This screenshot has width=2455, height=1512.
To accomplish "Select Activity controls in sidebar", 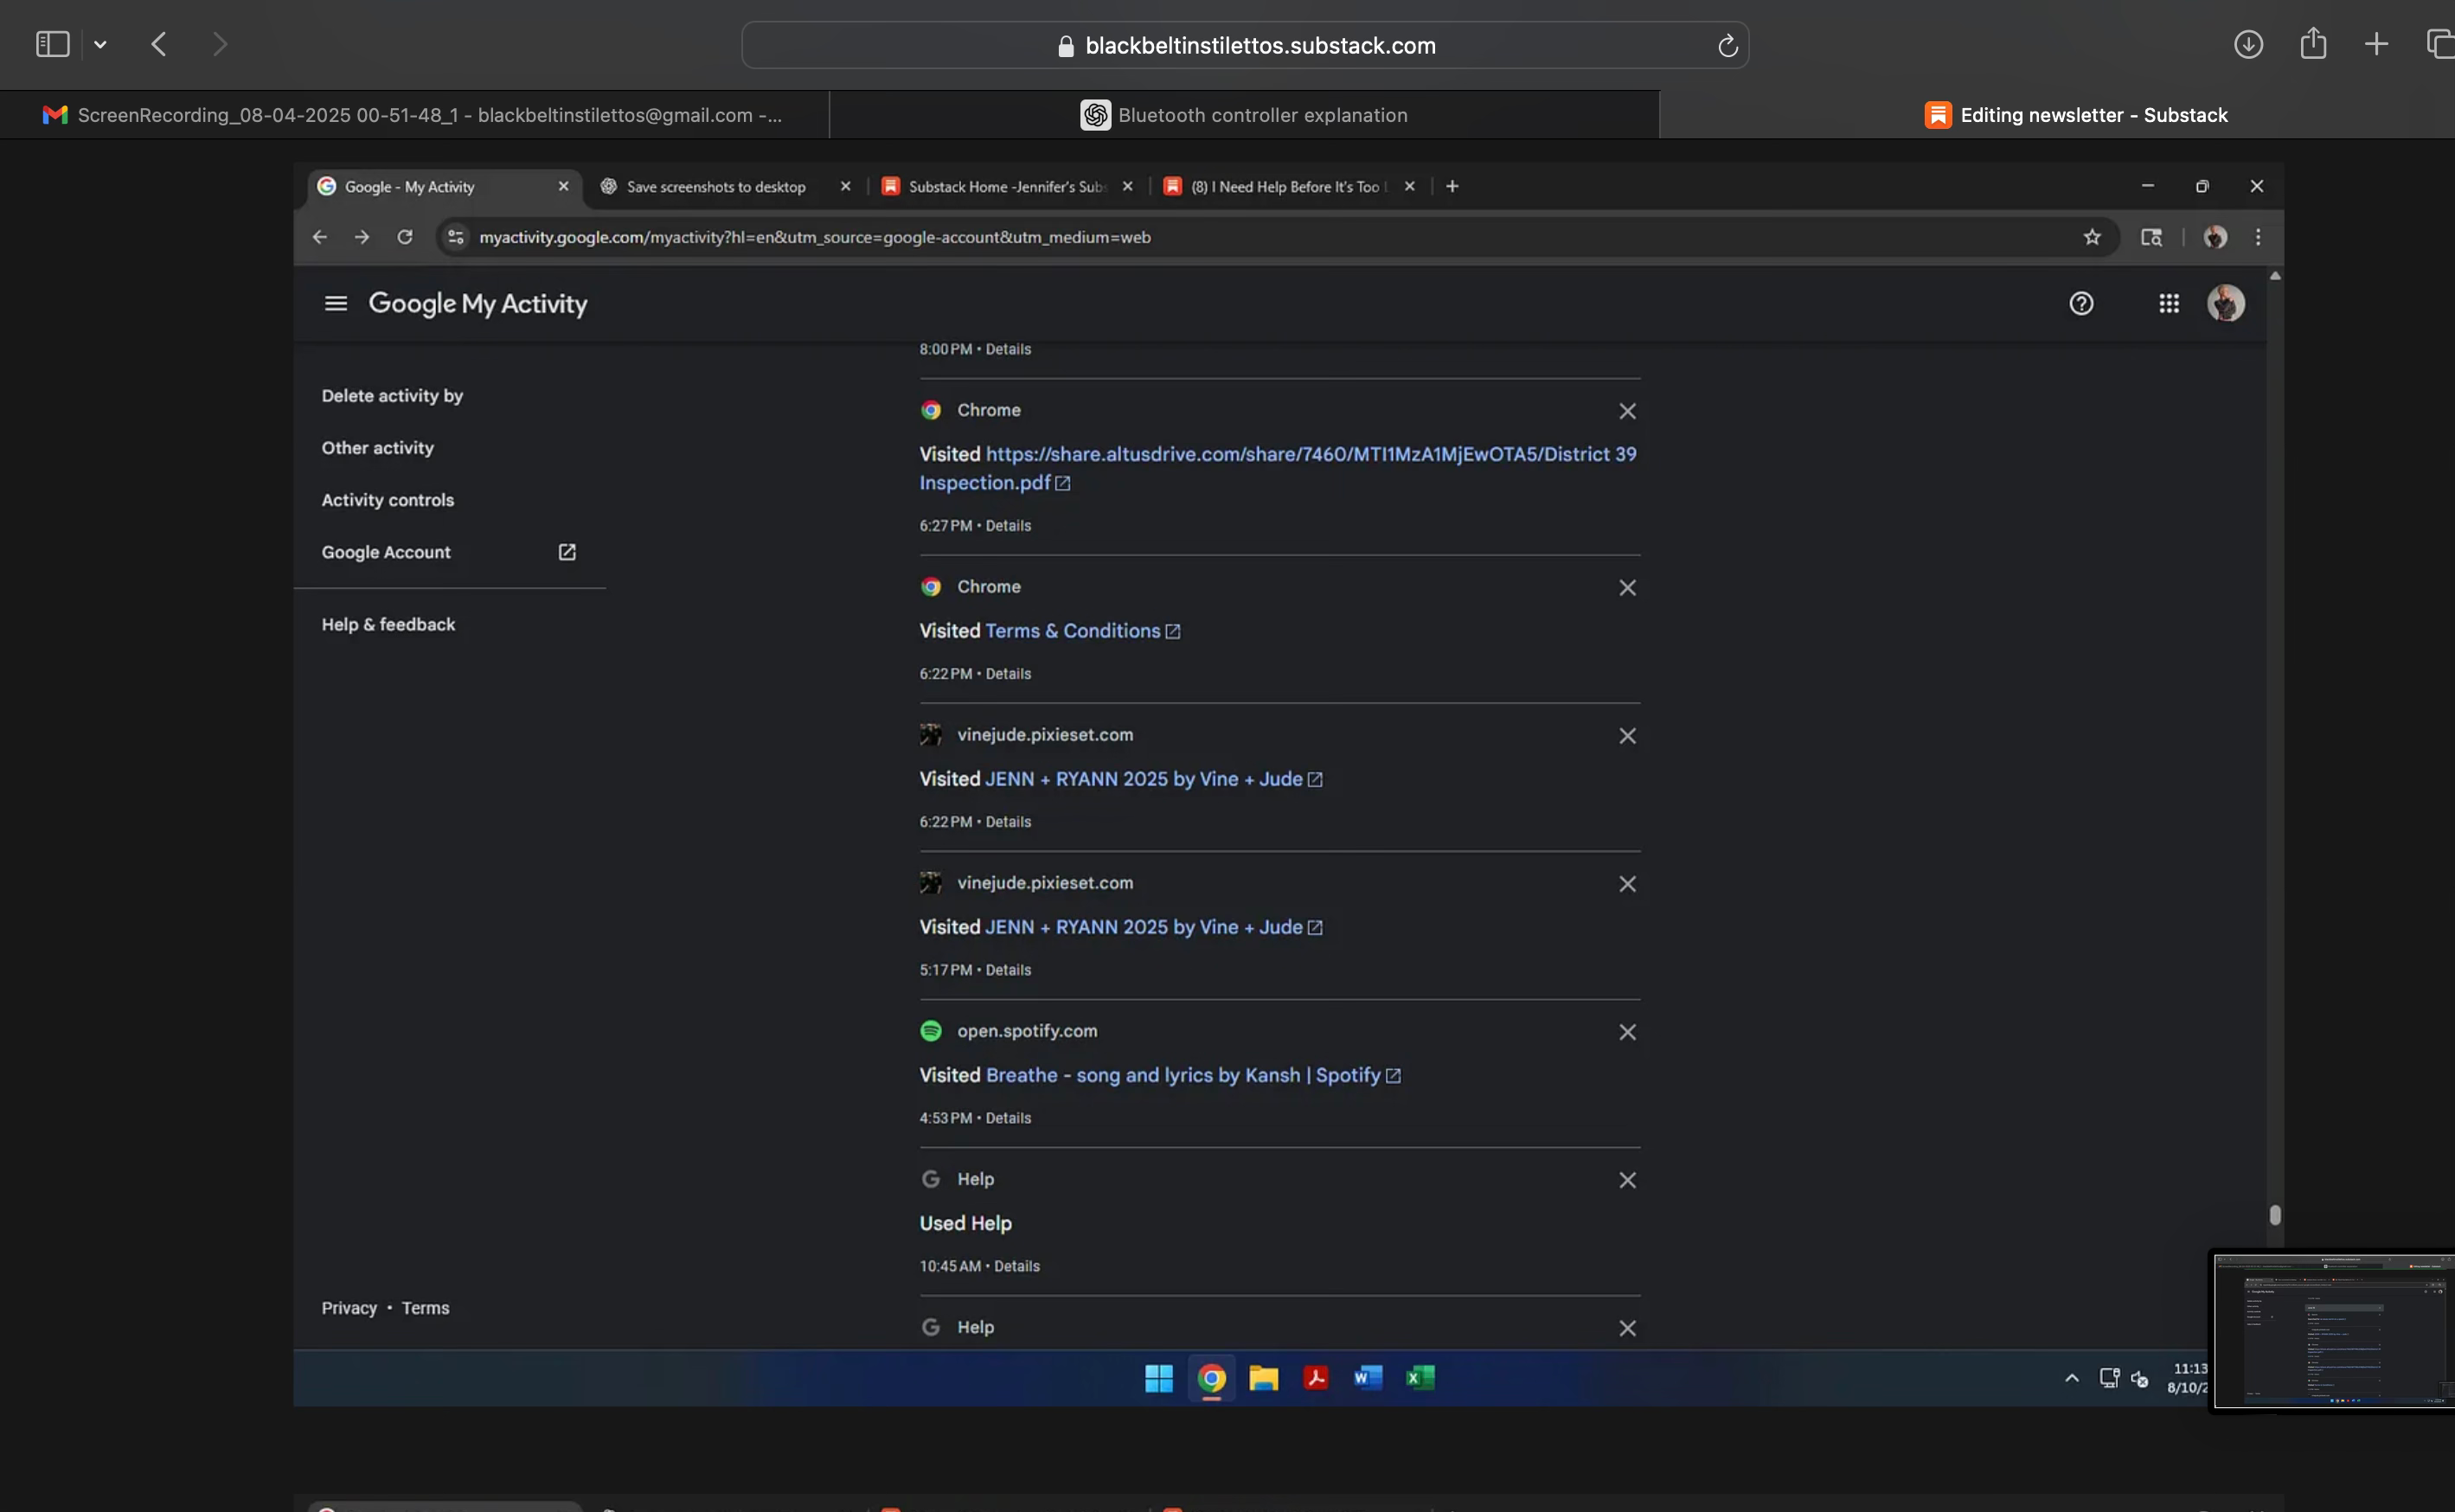I will [x=387, y=500].
